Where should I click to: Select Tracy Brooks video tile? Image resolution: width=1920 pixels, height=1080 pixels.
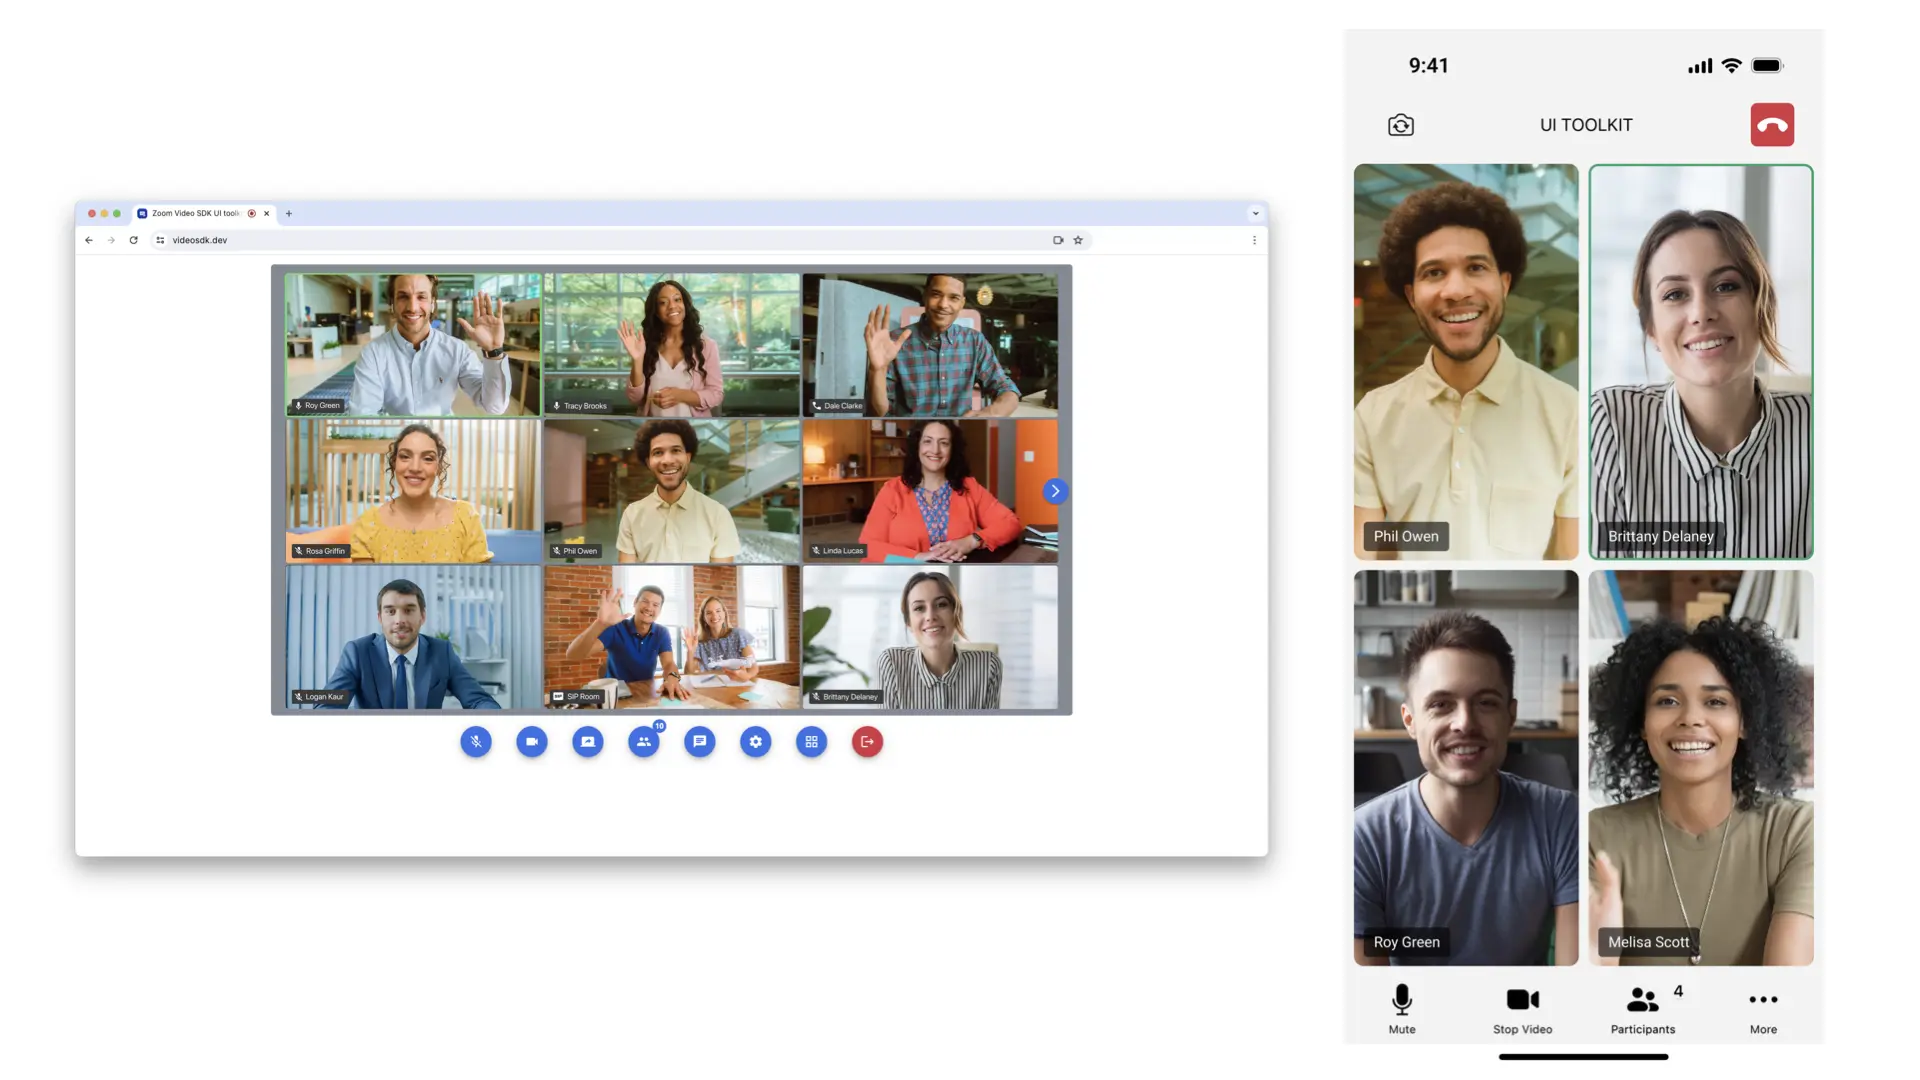click(x=672, y=345)
